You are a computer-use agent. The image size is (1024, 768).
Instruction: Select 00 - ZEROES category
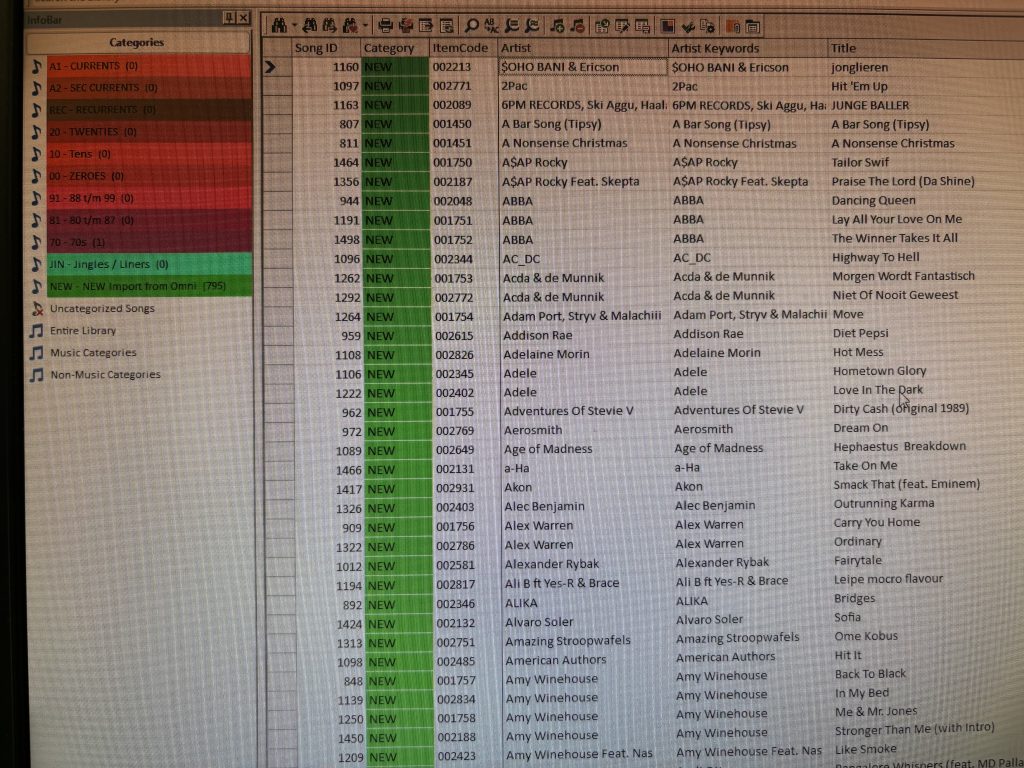click(149, 176)
